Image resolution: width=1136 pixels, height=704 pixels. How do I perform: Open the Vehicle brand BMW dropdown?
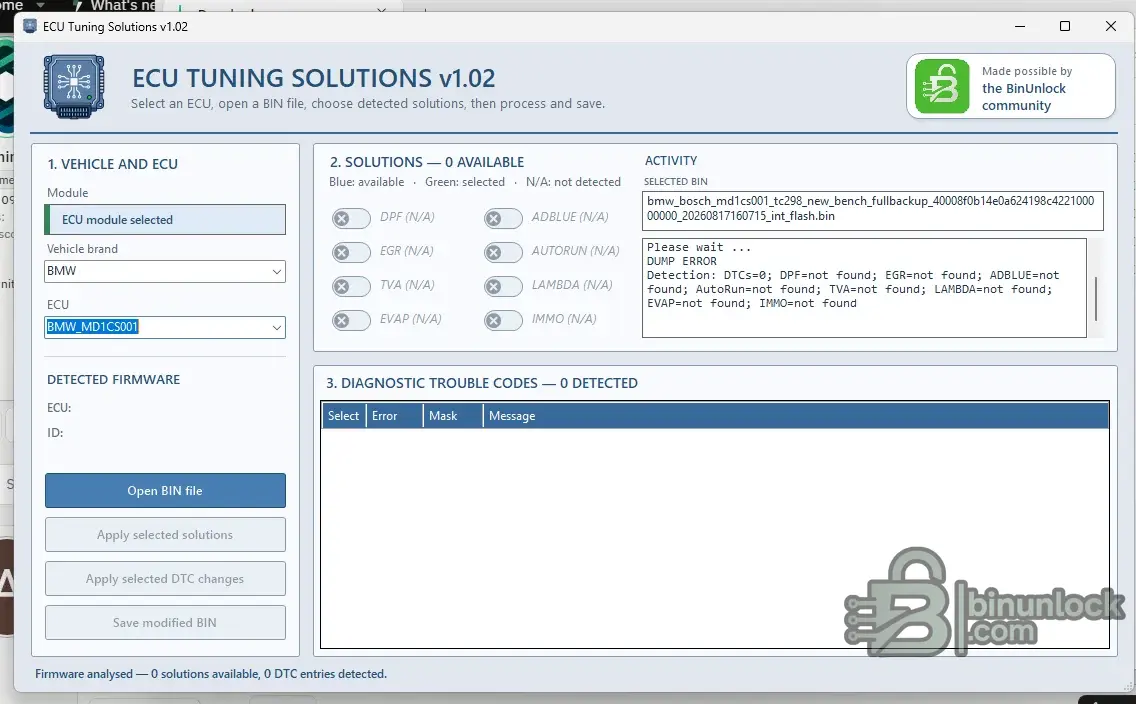(x=164, y=271)
